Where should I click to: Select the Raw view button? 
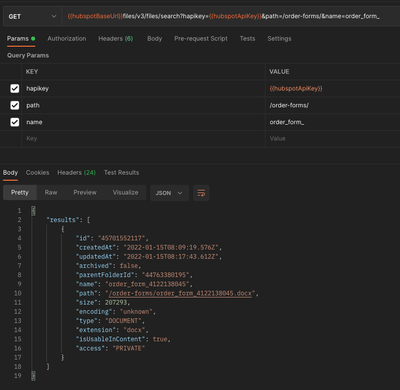51,193
